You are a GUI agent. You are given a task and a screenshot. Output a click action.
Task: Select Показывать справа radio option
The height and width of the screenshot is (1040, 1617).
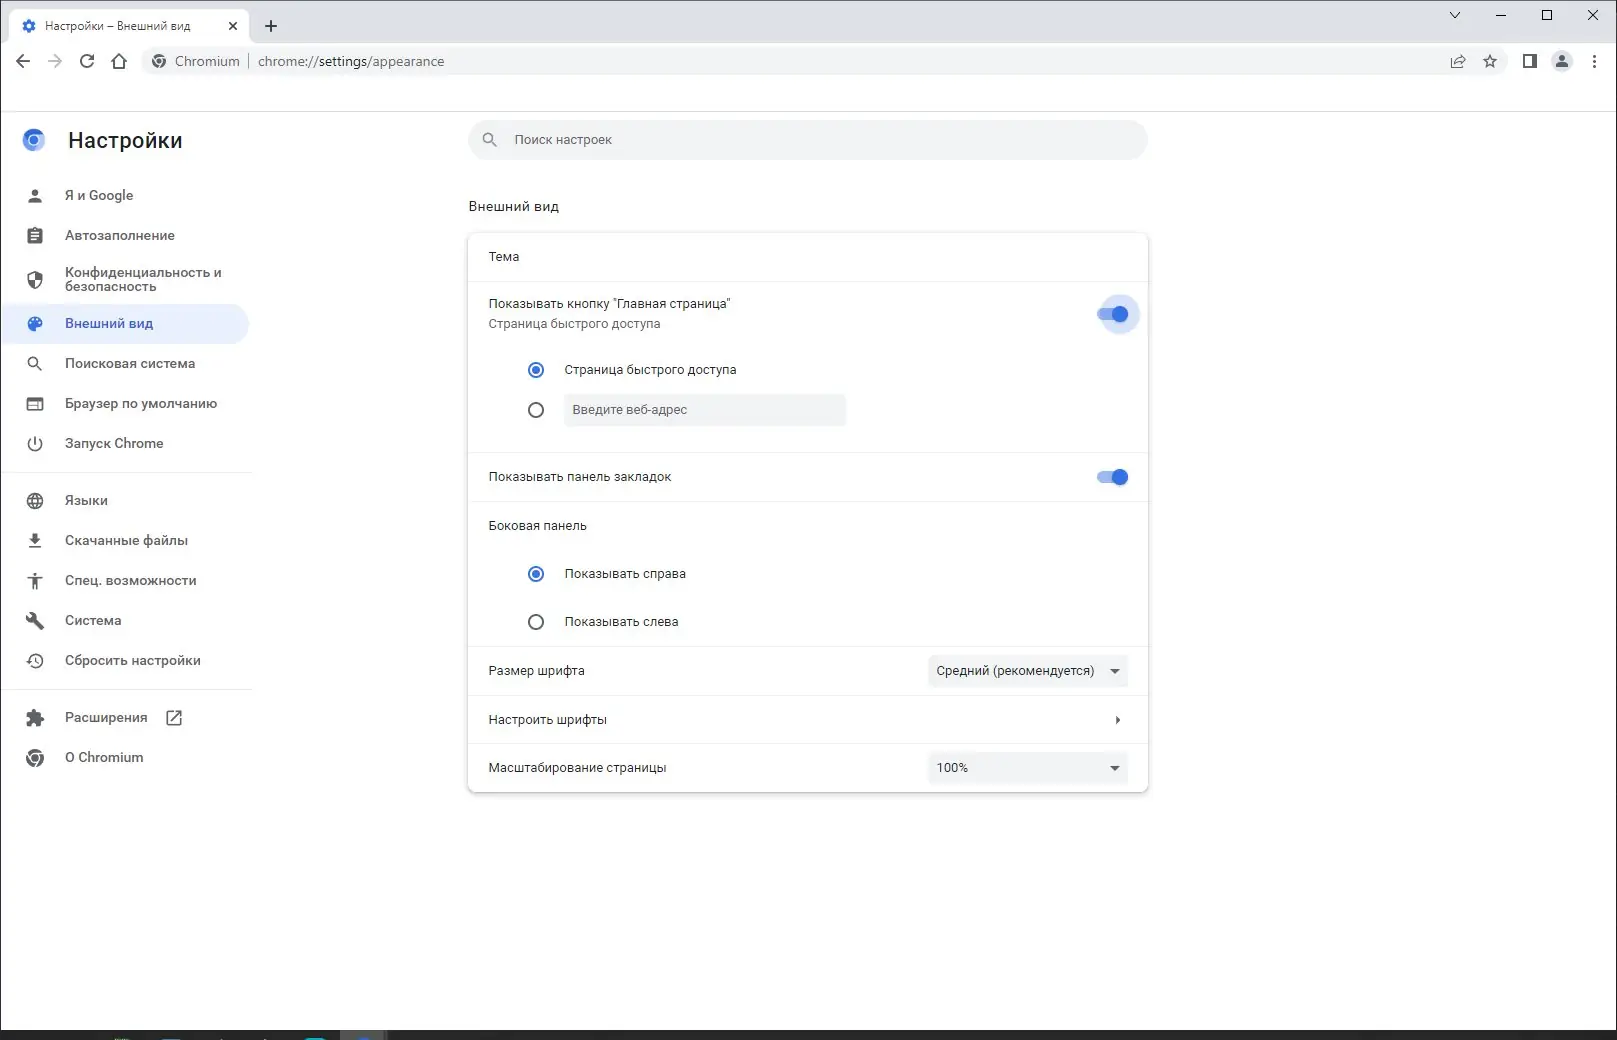tap(536, 574)
